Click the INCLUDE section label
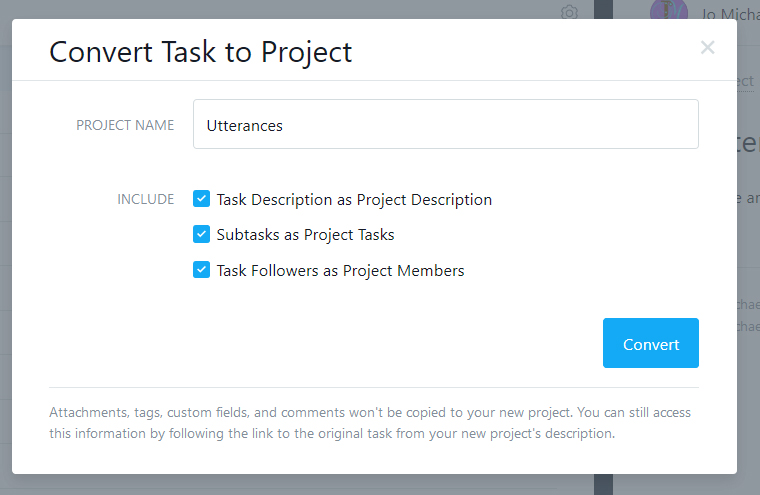The height and width of the screenshot is (495, 760). 145,199
